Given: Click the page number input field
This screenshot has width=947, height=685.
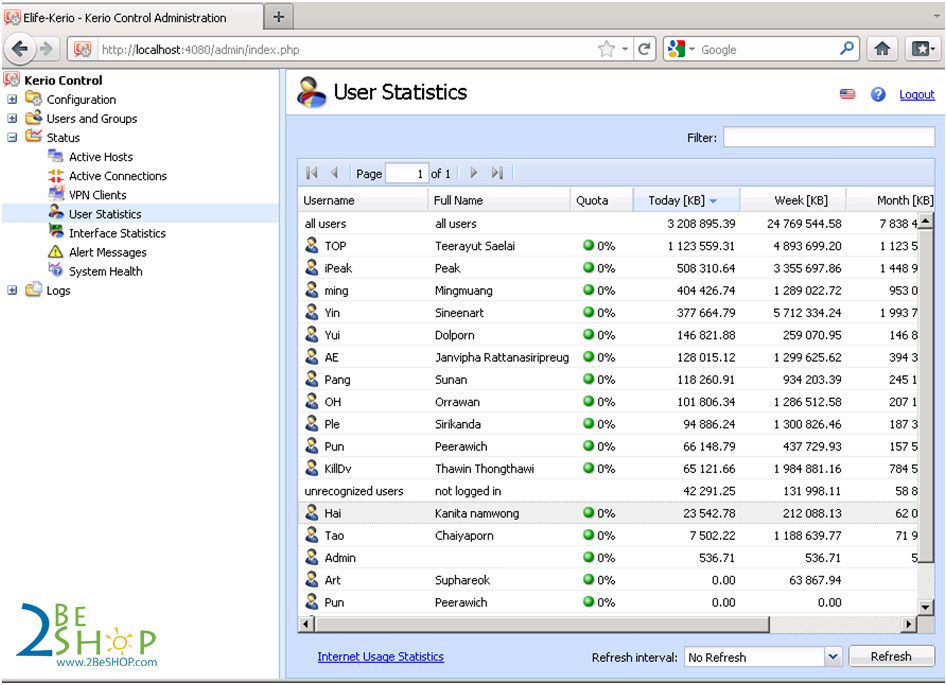Looking at the screenshot, I should pyautogui.click(x=406, y=173).
